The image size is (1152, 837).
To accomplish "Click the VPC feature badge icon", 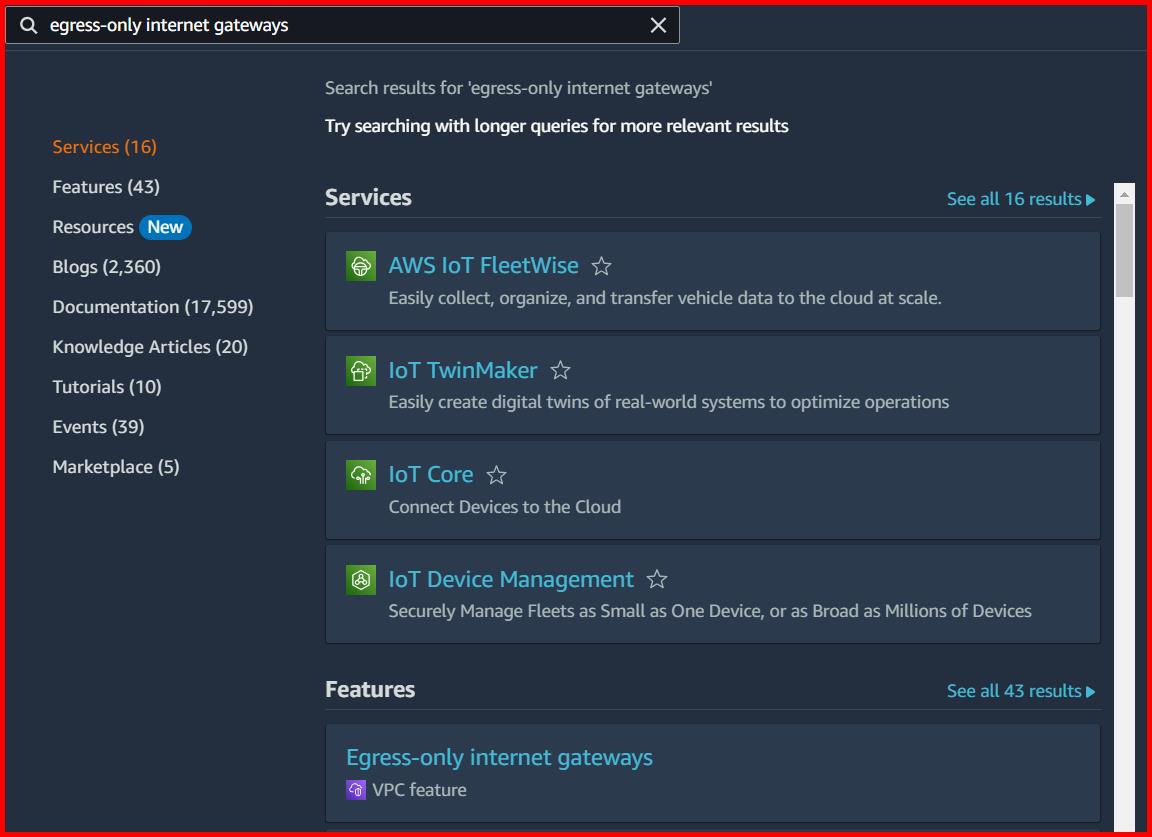I will pyautogui.click(x=356, y=789).
